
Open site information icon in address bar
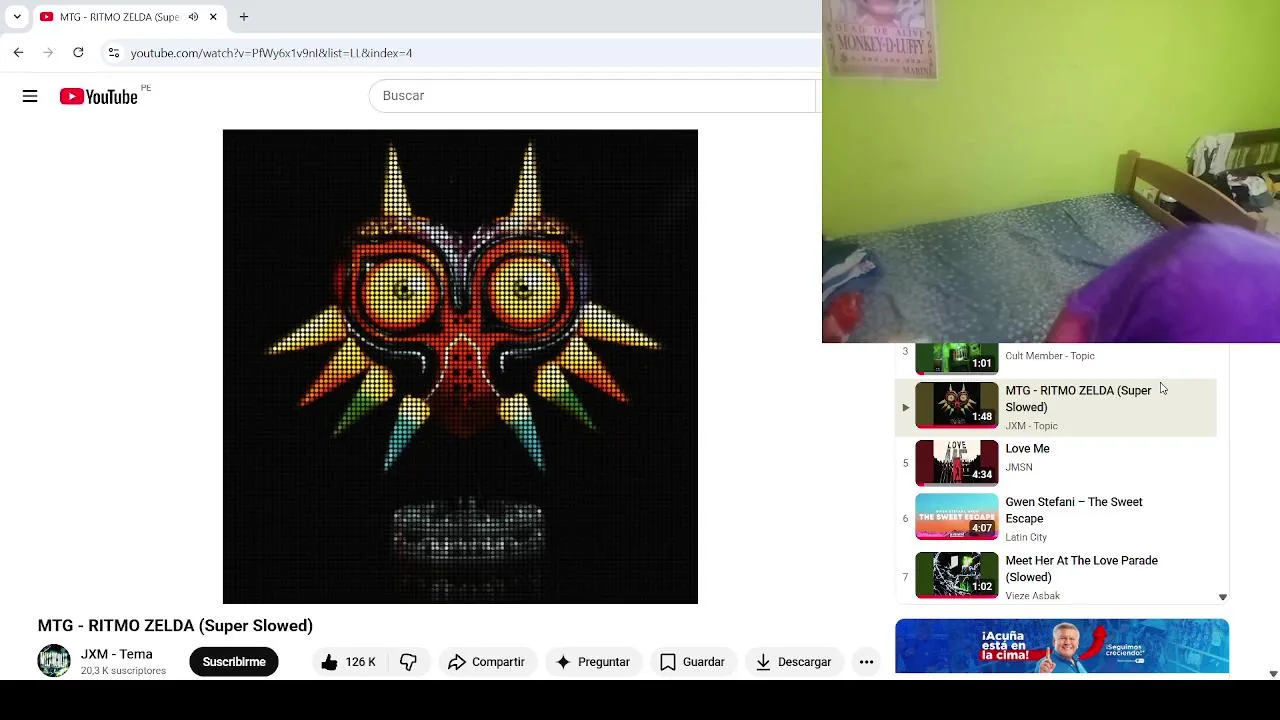[x=114, y=53]
